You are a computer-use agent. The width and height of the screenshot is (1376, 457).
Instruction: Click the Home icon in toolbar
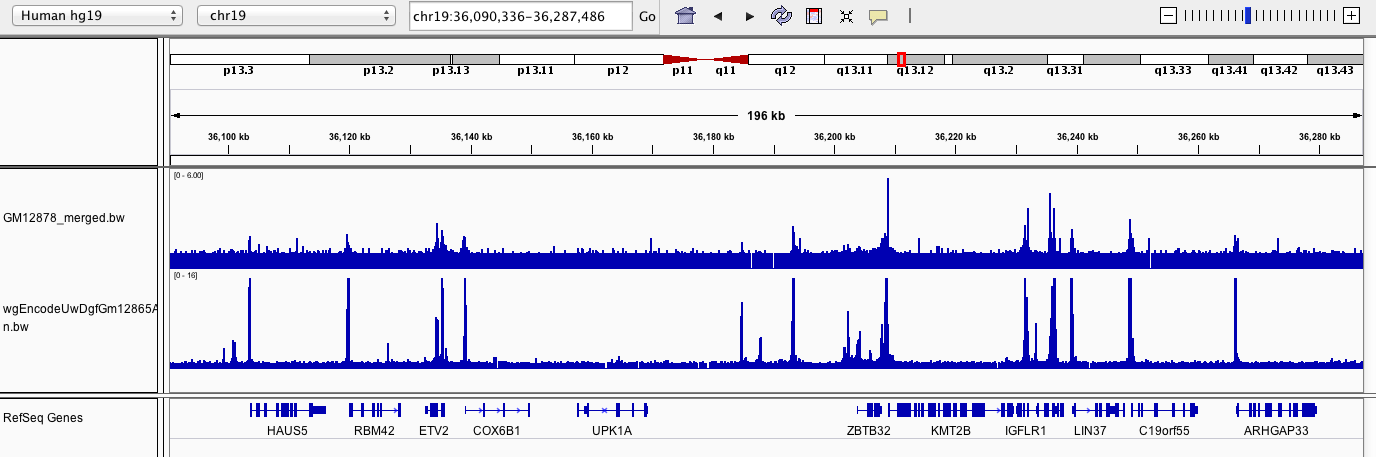[685, 16]
